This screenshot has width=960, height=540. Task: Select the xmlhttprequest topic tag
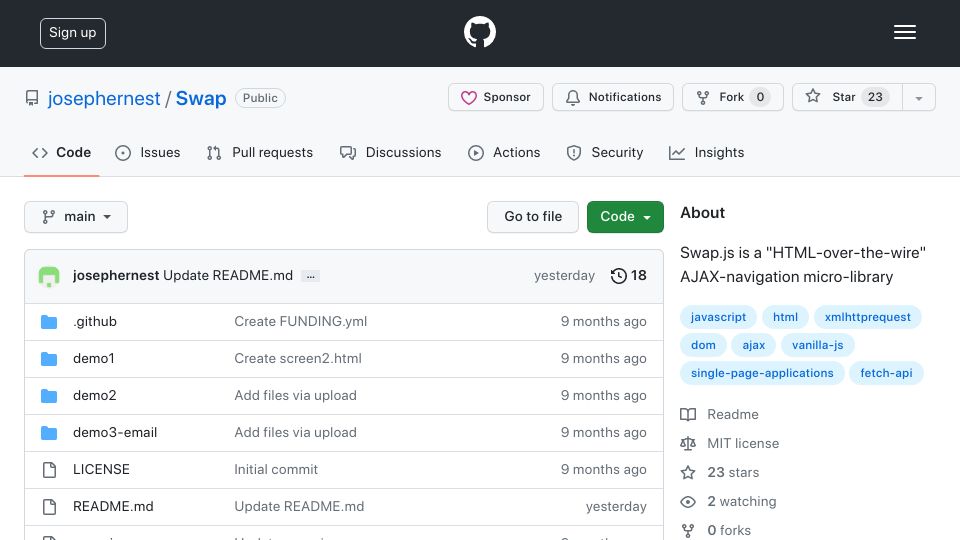coord(868,317)
